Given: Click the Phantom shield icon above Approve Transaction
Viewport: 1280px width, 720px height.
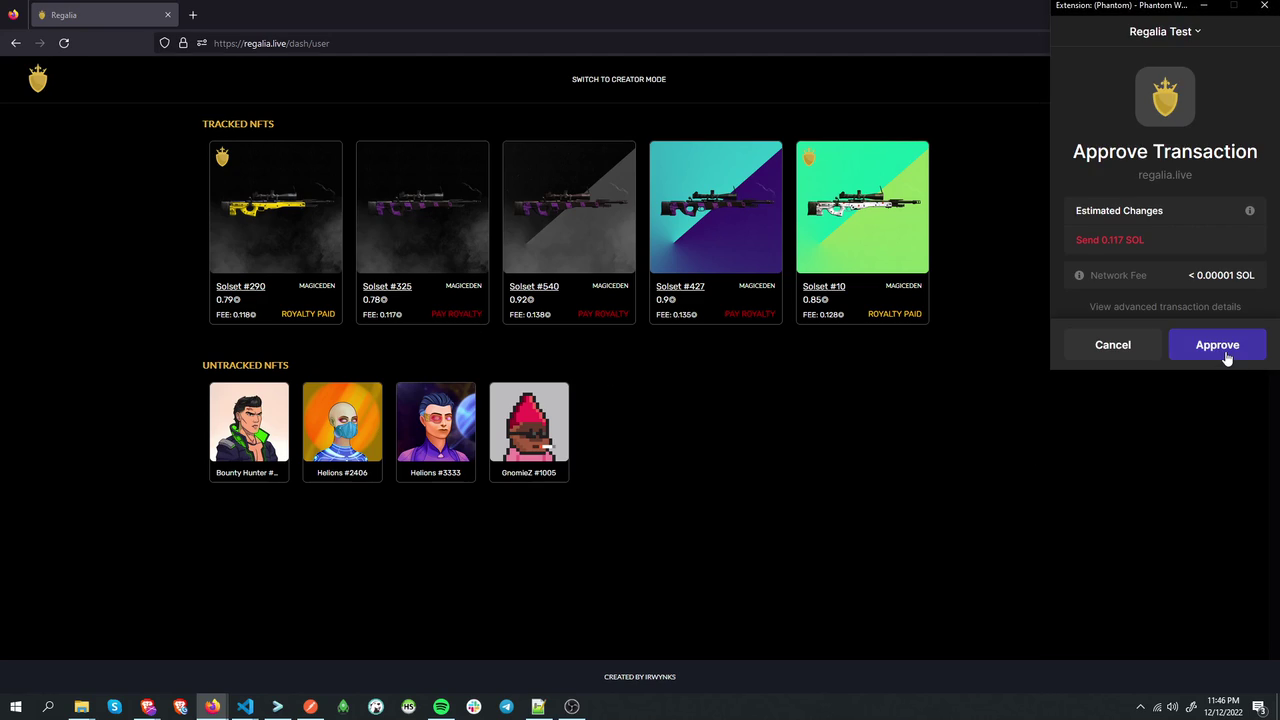Looking at the screenshot, I should point(1165,96).
